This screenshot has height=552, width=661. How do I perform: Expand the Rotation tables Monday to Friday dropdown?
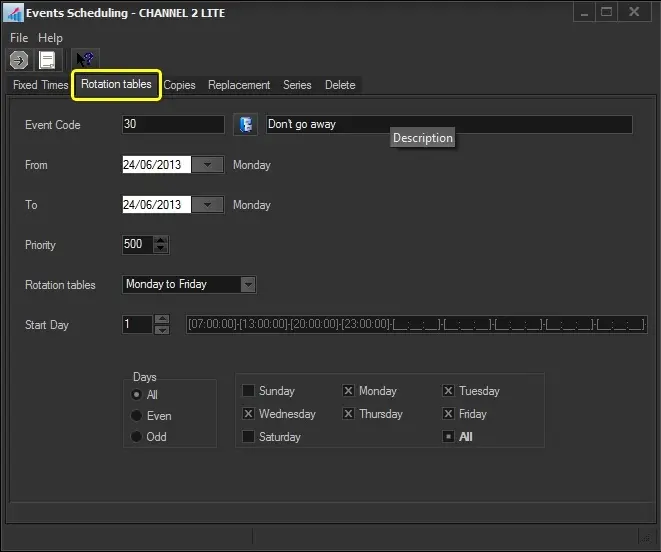point(248,285)
